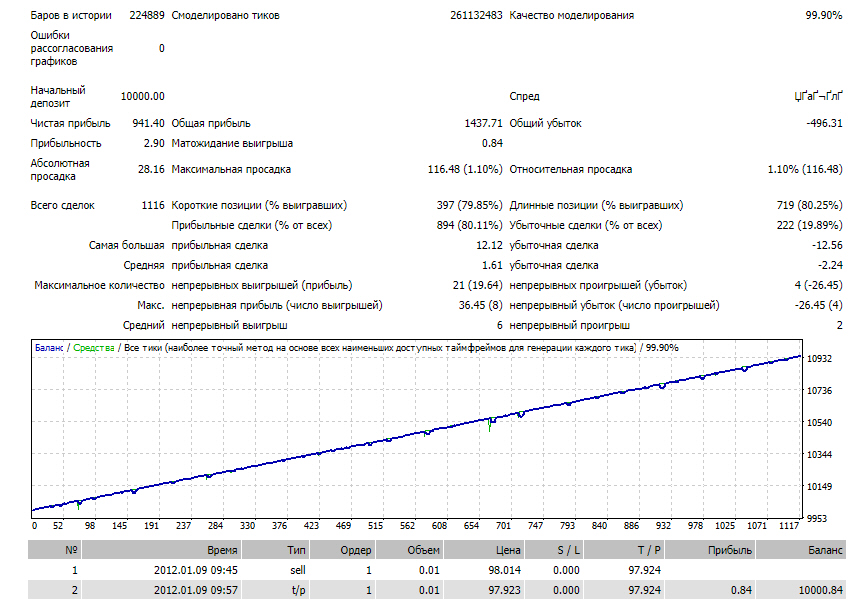
Task: Click the 'Баров в истории' label
Action: (x=71, y=15)
